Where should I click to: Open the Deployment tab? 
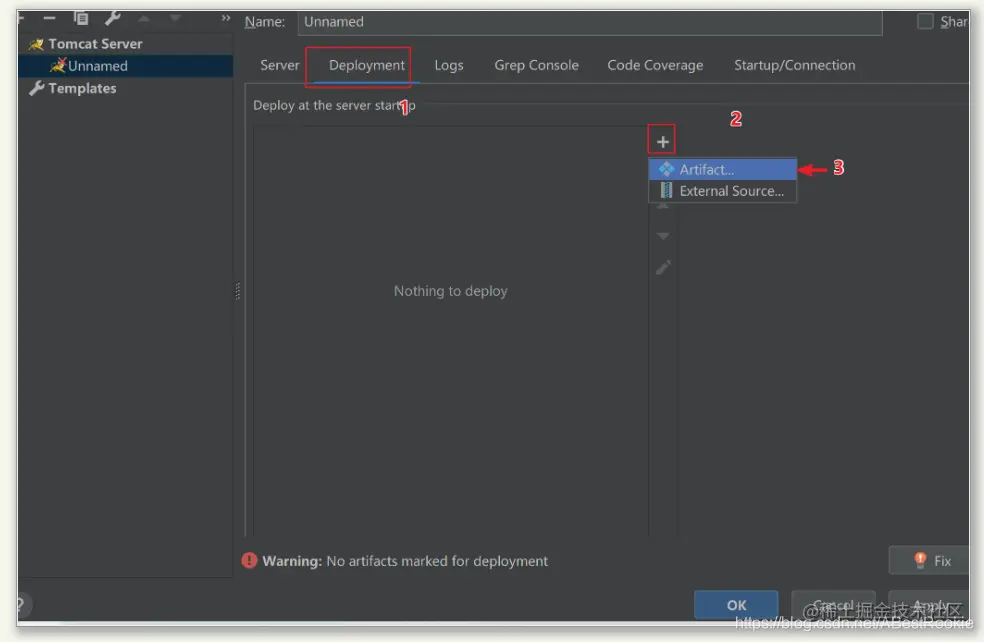[366, 65]
